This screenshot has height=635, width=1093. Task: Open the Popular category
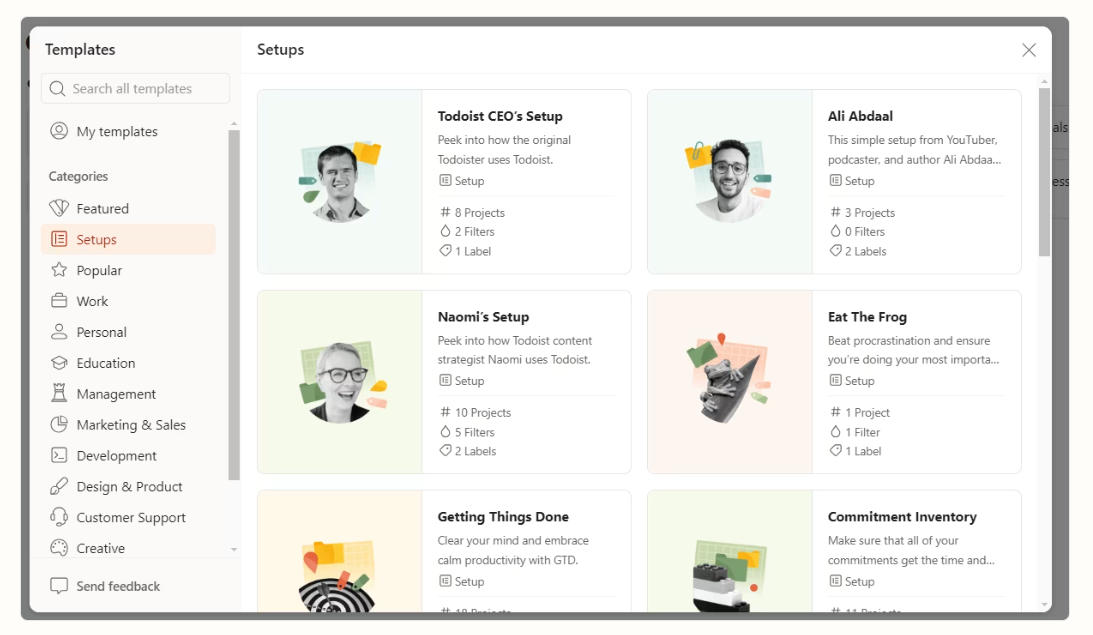(128, 270)
